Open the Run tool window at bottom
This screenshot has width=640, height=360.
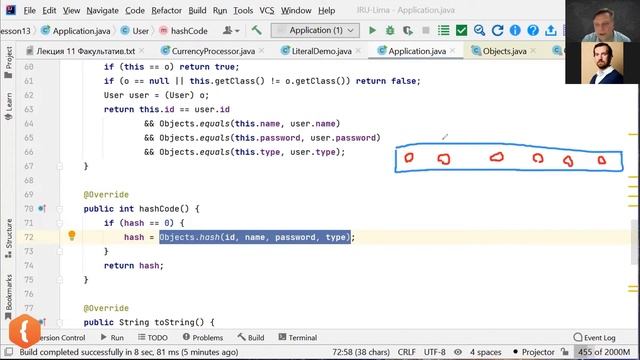112,338
